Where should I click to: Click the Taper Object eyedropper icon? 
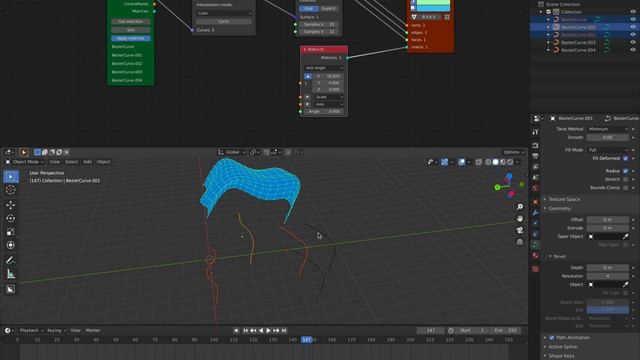click(x=625, y=236)
